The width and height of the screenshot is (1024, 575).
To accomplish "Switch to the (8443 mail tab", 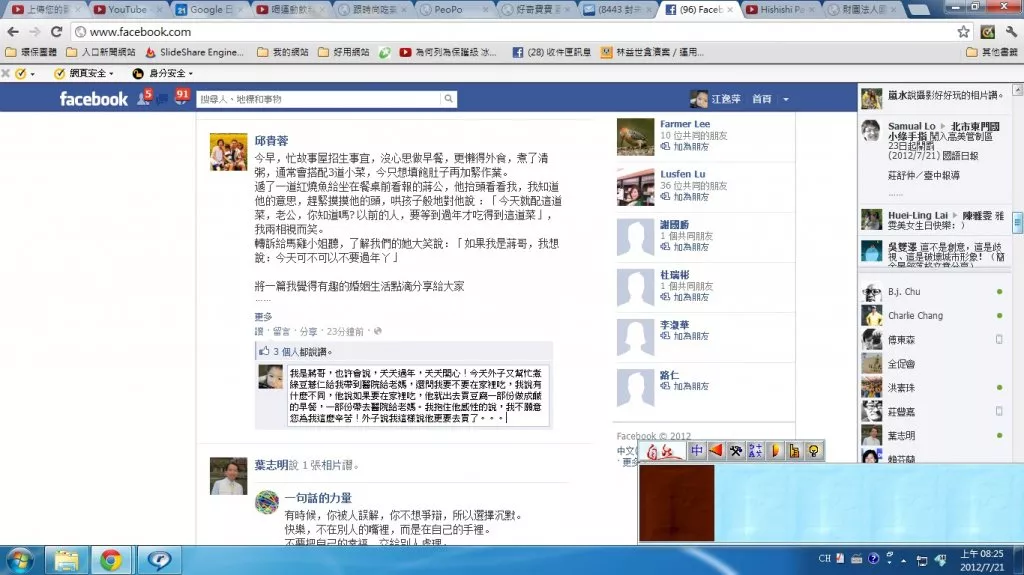I will click(x=616, y=9).
